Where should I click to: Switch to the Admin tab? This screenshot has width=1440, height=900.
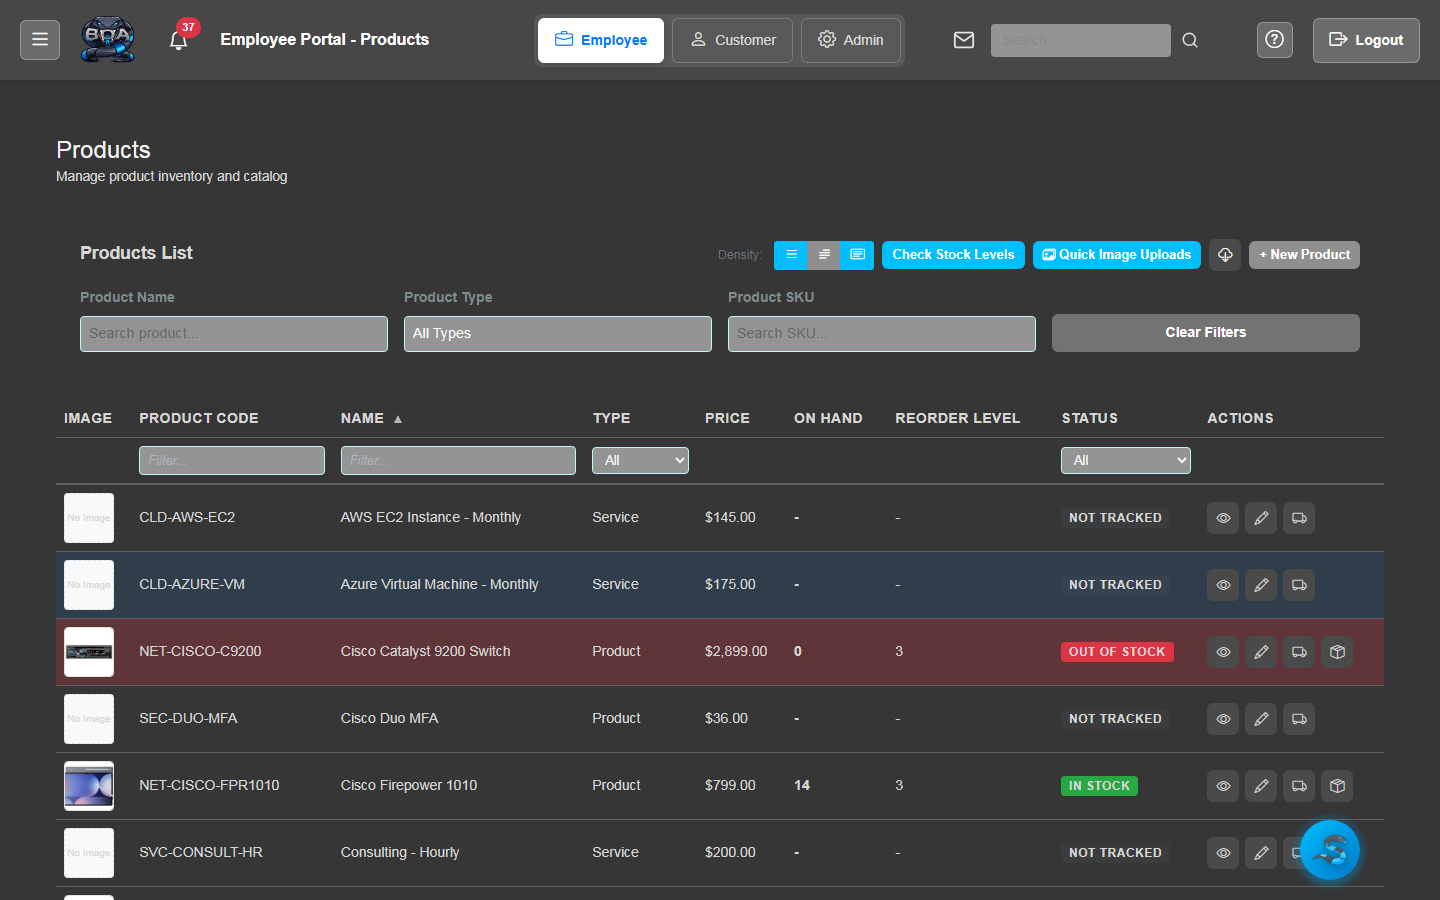click(x=851, y=40)
